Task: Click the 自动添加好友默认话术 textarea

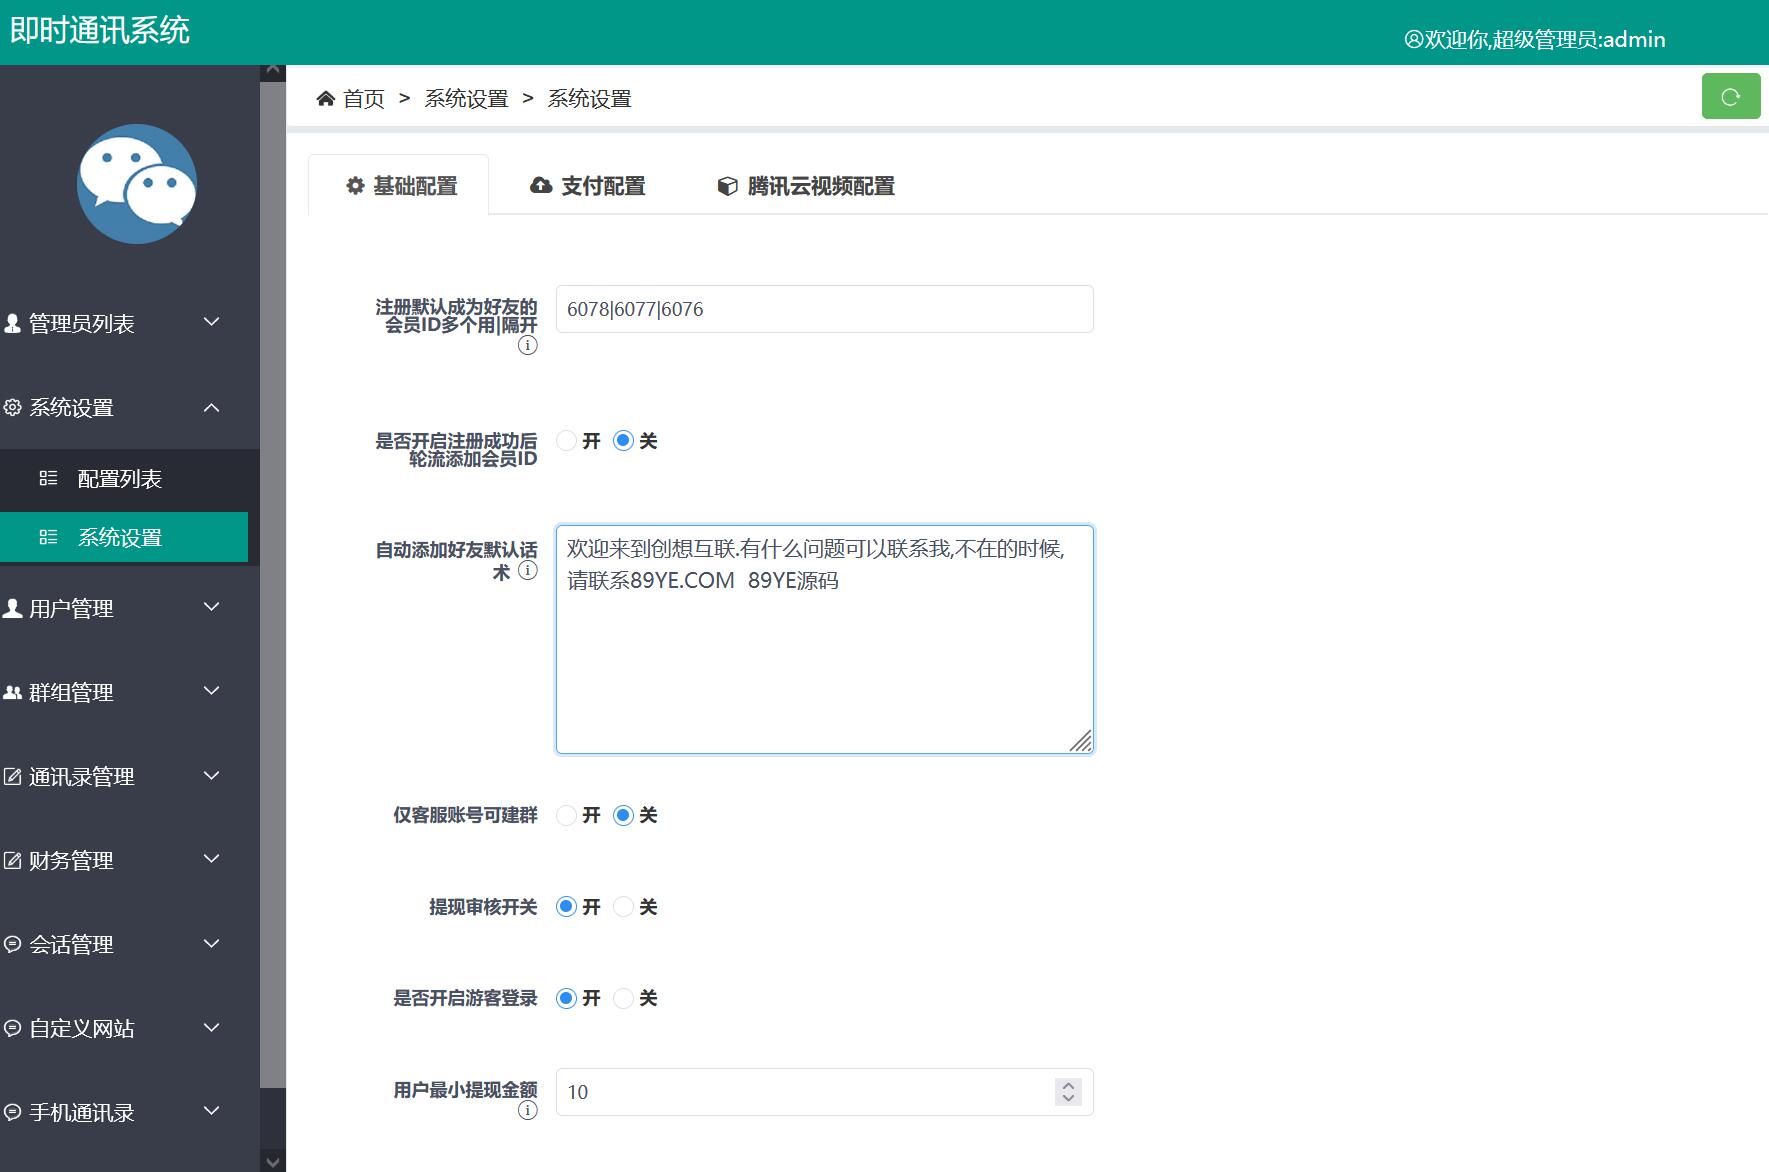Action: coord(824,639)
